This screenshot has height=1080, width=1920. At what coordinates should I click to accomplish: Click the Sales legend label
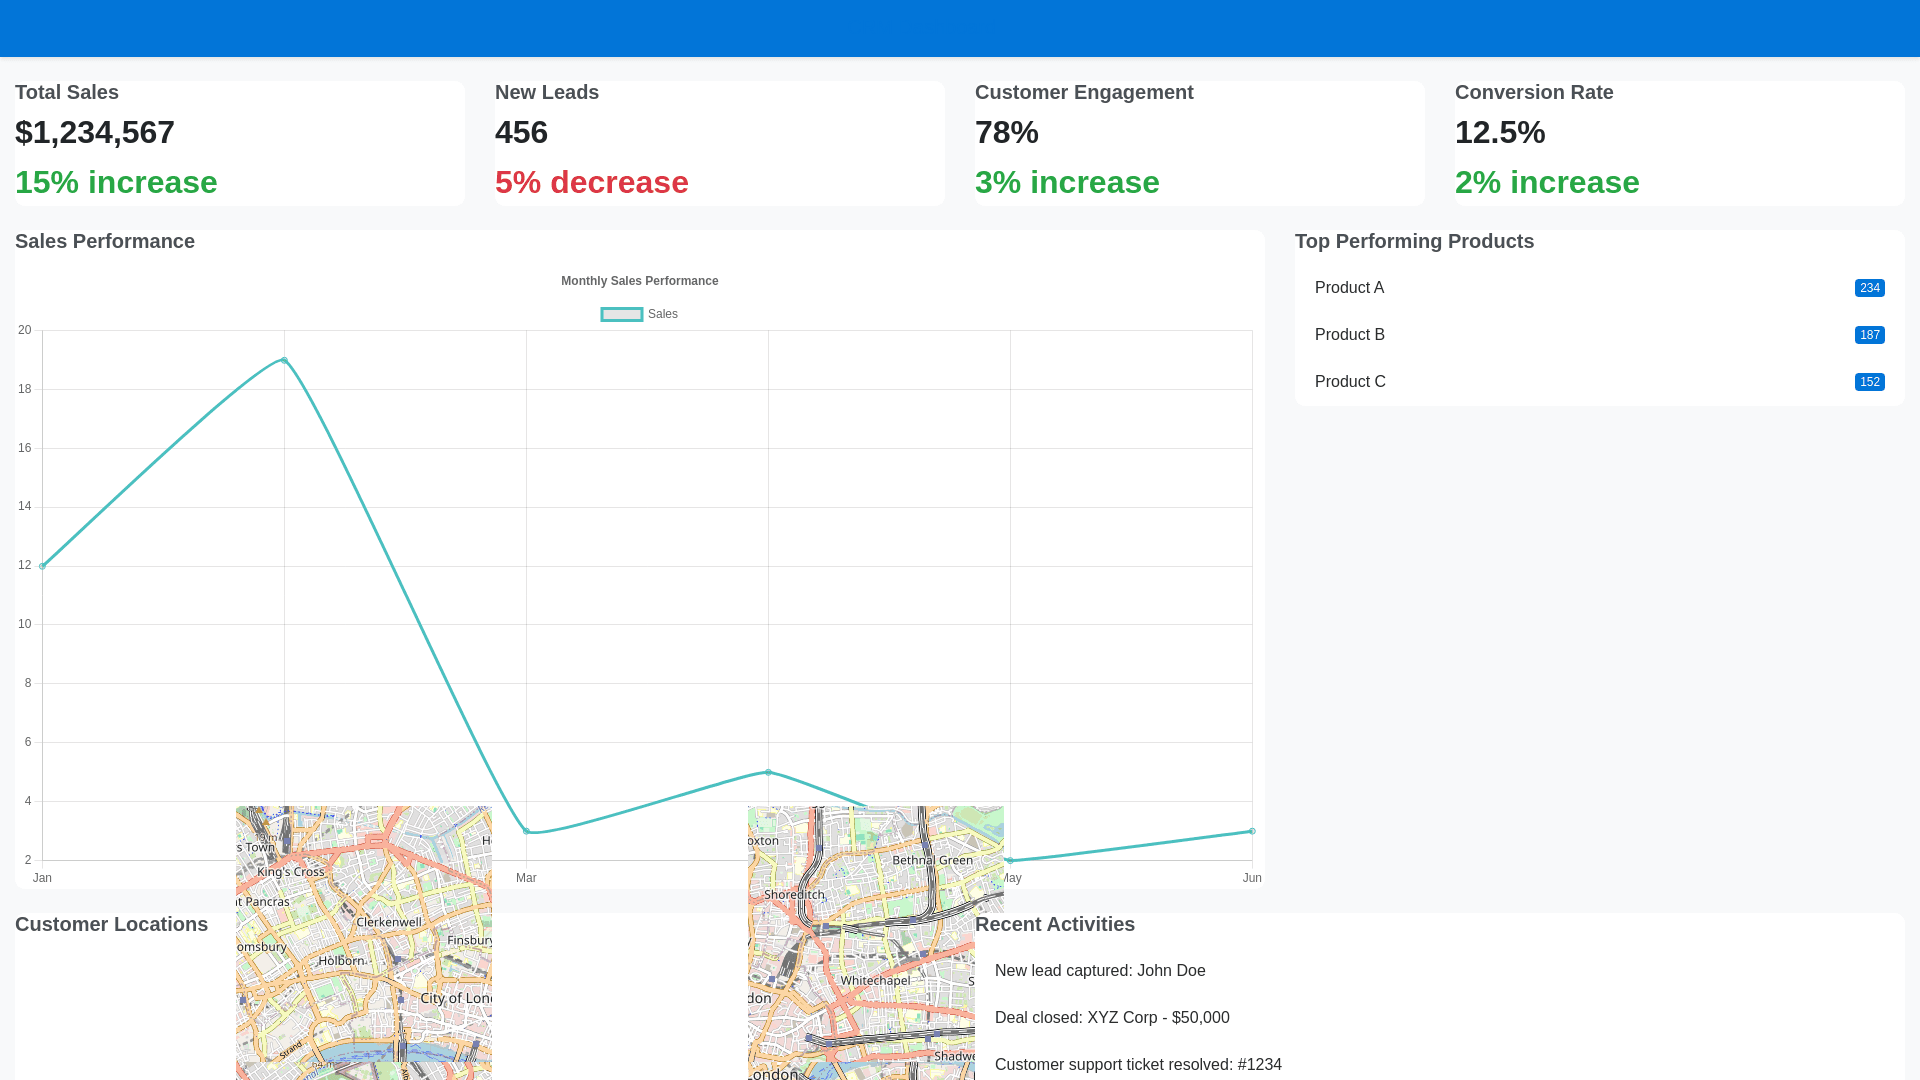point(662,314)
